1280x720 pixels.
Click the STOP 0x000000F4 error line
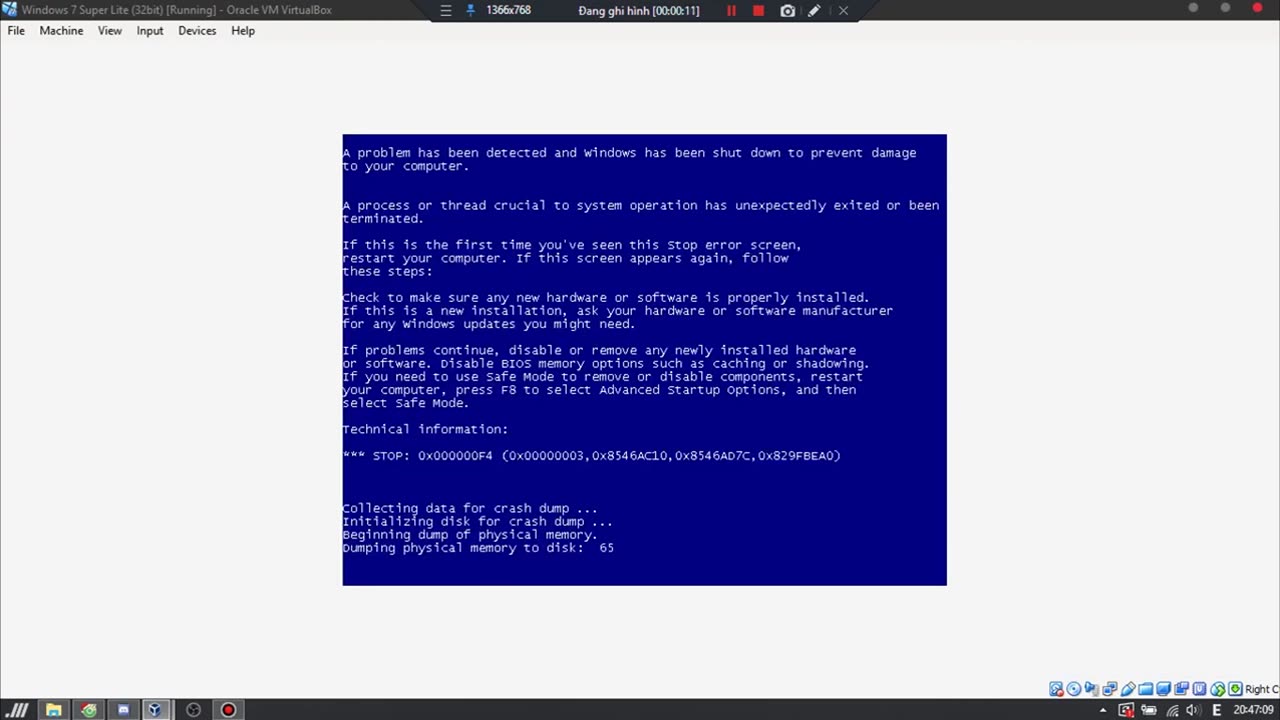point(592,455)
